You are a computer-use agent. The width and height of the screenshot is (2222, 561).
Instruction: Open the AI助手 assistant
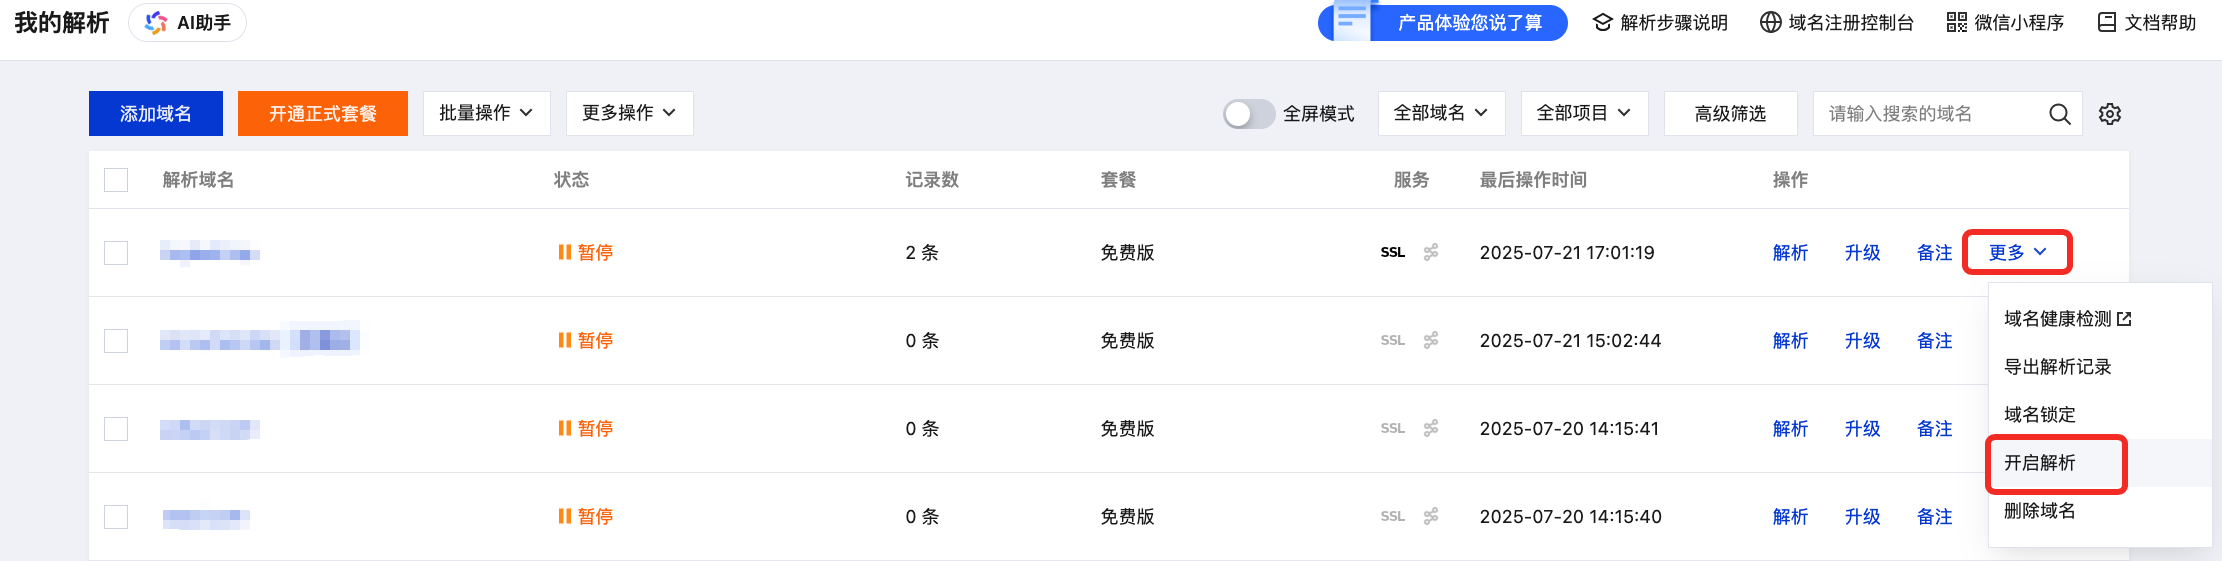pyautogui.click(x=188, y=23)
